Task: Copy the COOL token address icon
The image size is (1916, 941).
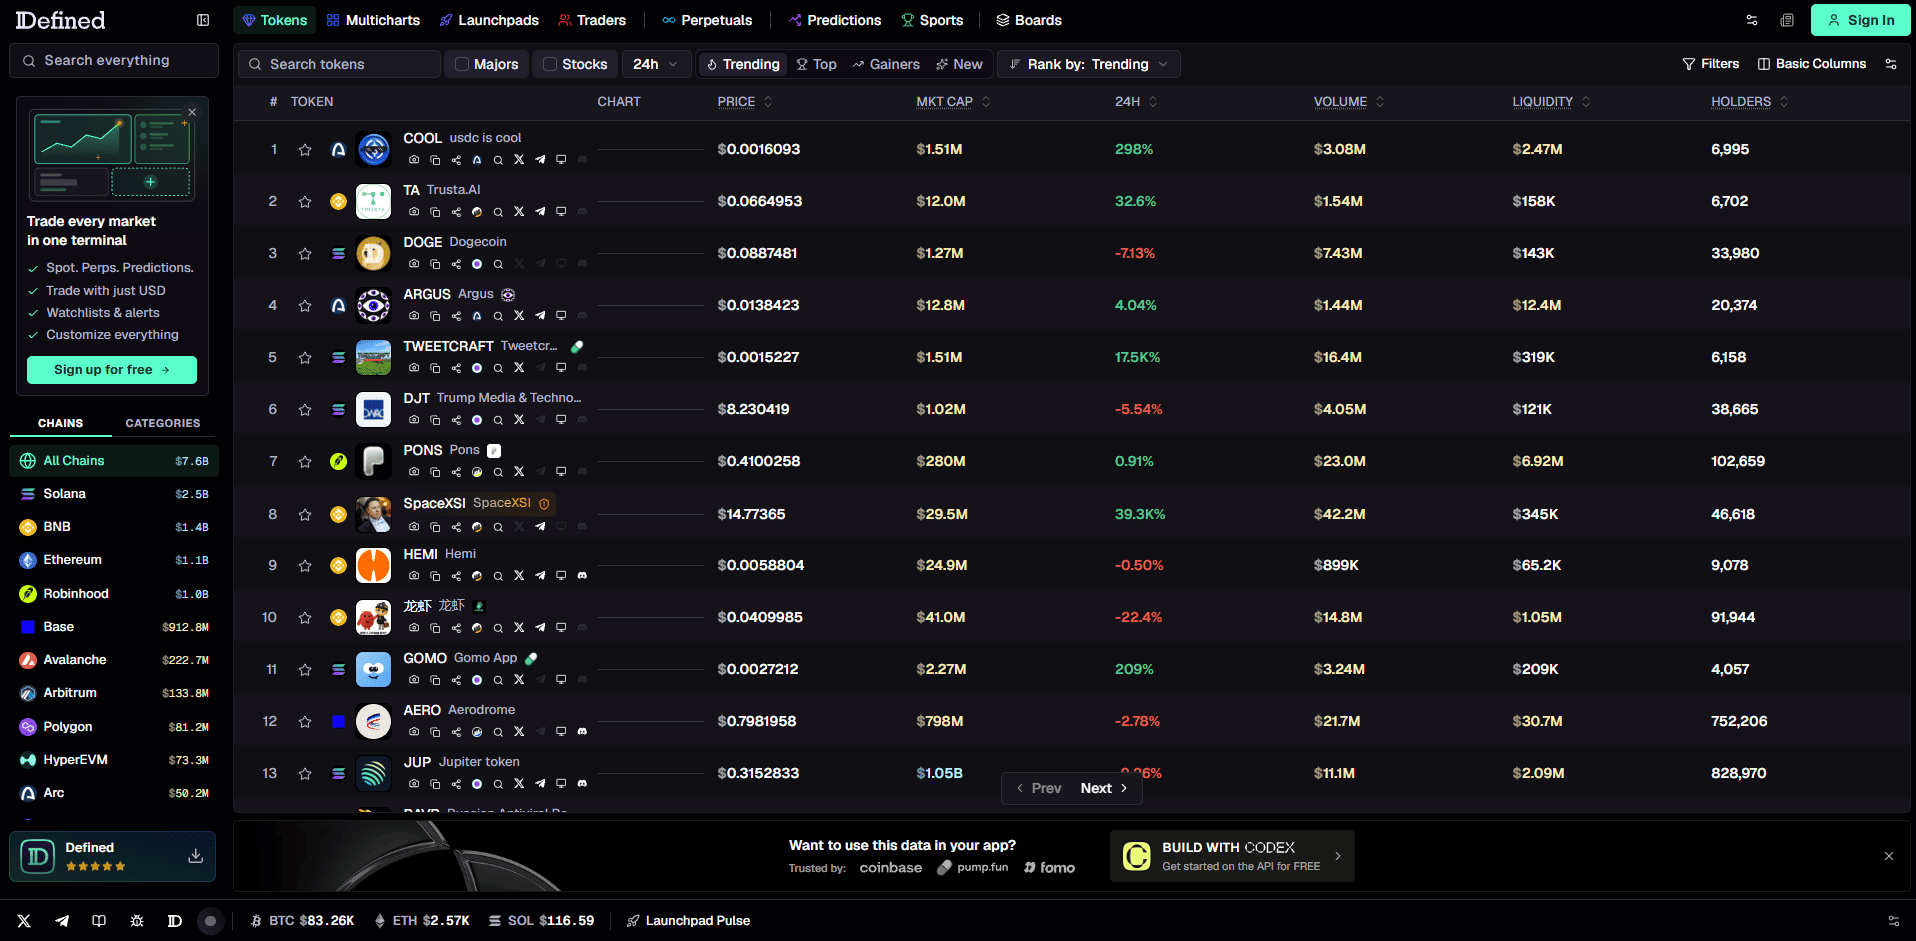Action: (435, 160)
